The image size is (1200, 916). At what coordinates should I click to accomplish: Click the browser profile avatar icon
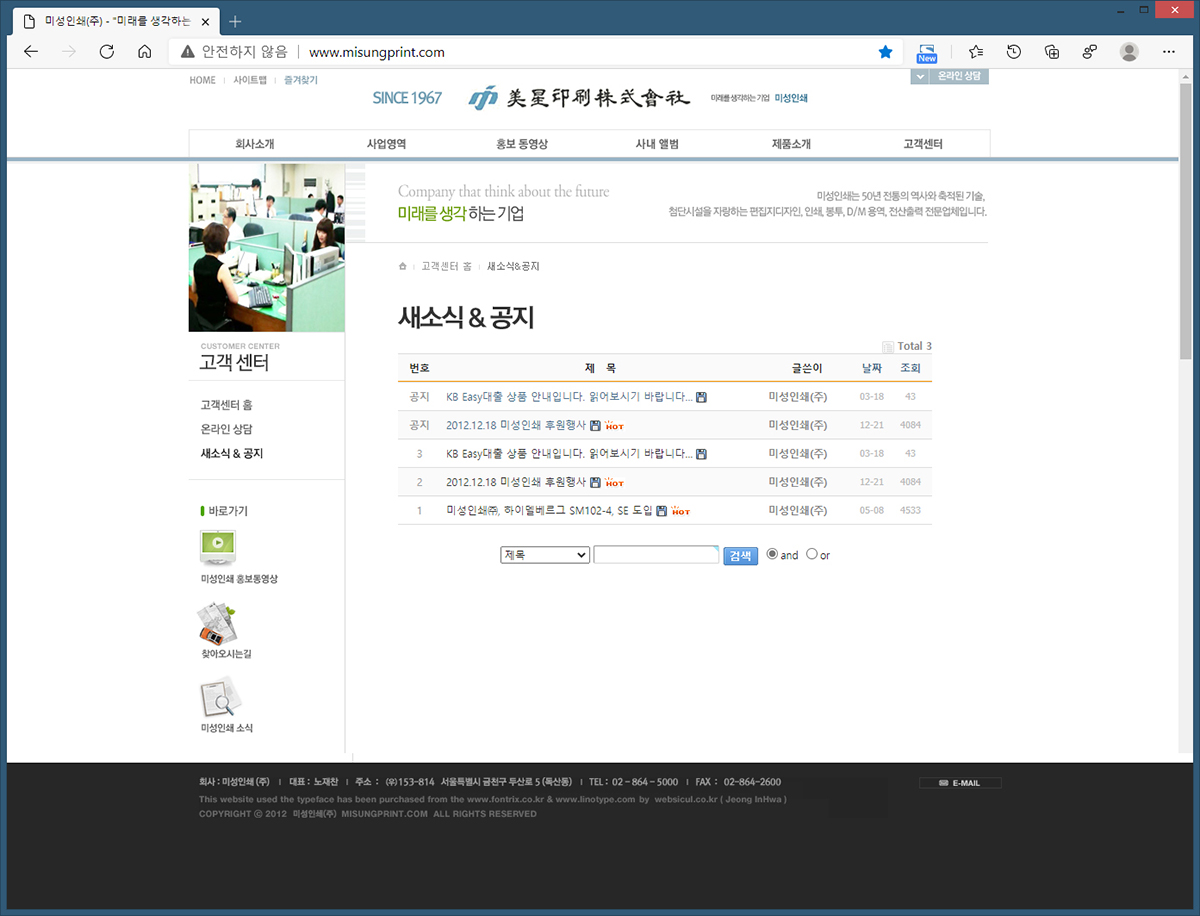[x=1129, y=52]
